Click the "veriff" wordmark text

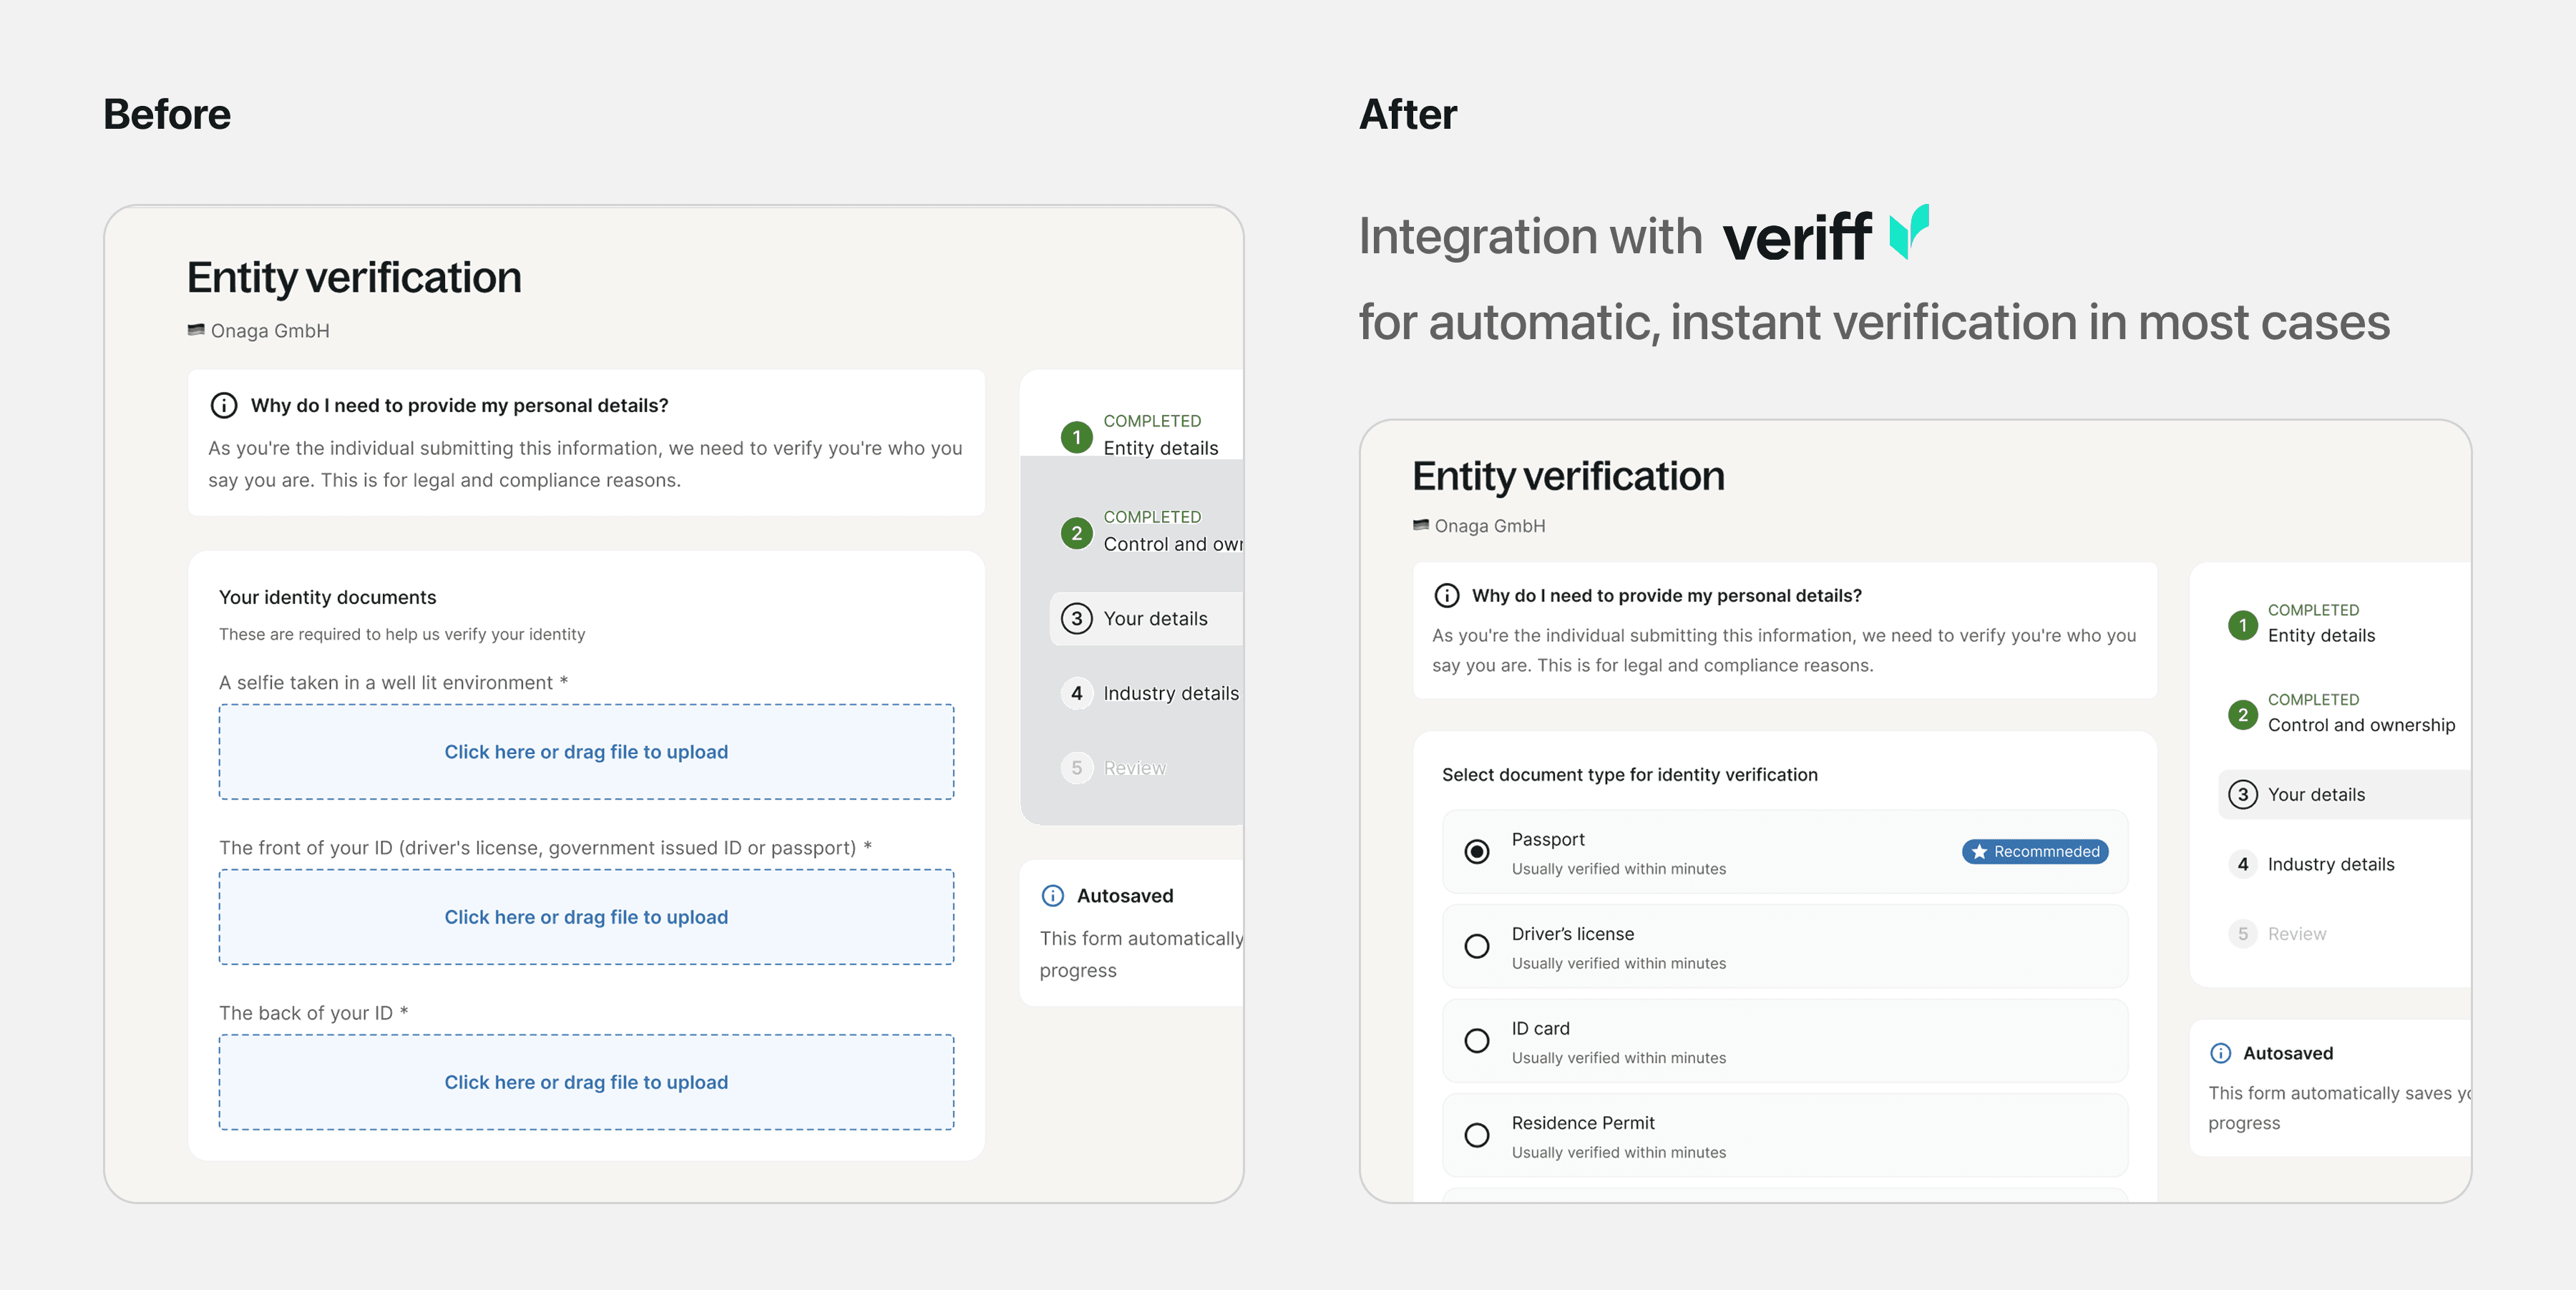point(1797,237)
